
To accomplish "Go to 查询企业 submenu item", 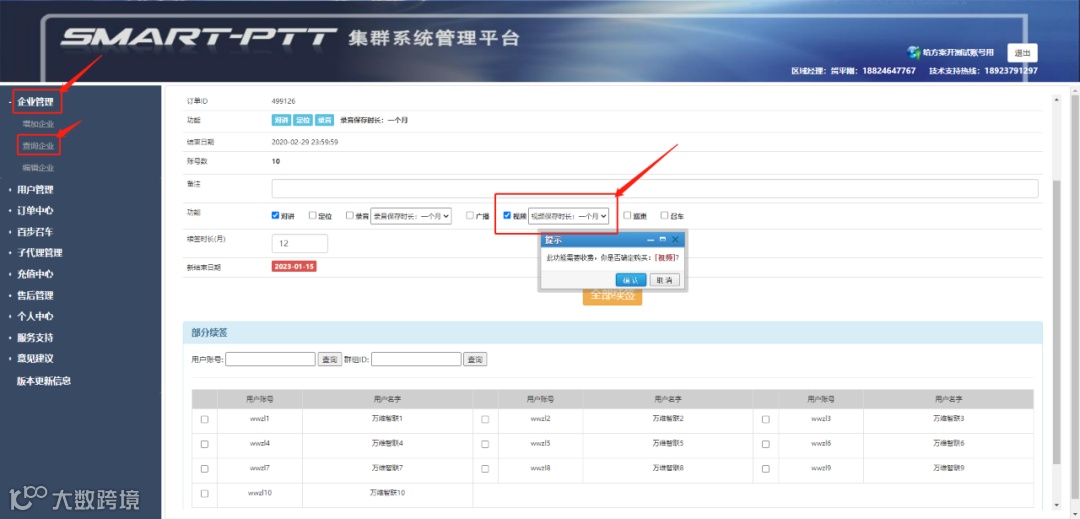I will [x=38, y=146].
